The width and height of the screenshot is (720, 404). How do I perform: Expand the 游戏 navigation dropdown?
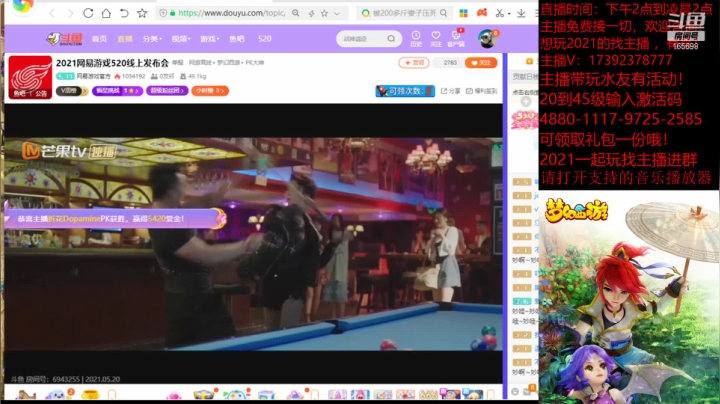pos(209,39)
